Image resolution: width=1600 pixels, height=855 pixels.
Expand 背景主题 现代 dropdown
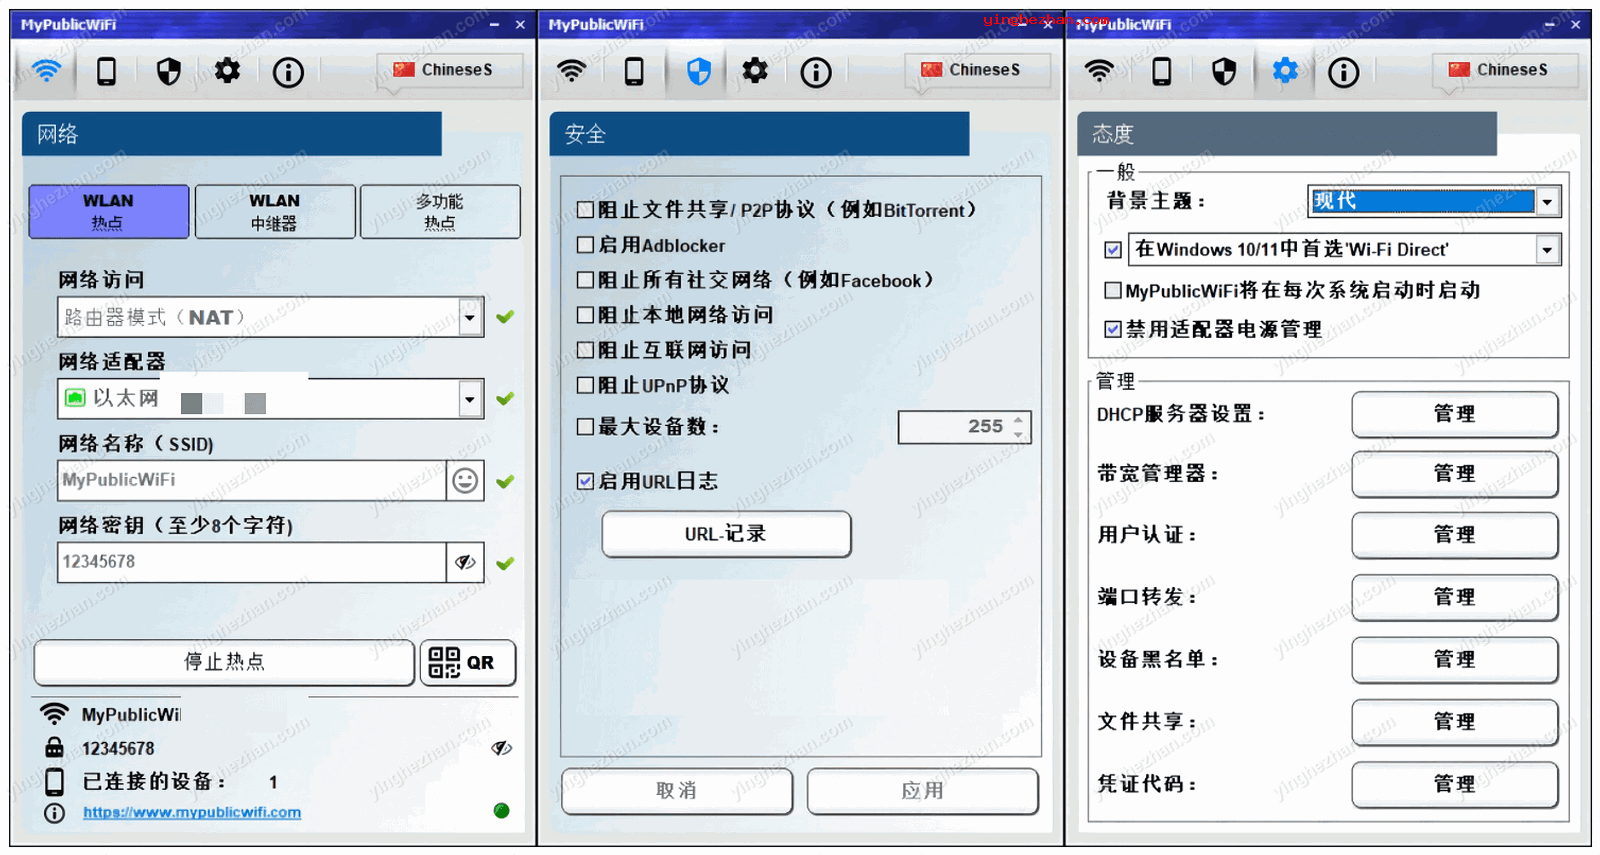coord(1547,202)
